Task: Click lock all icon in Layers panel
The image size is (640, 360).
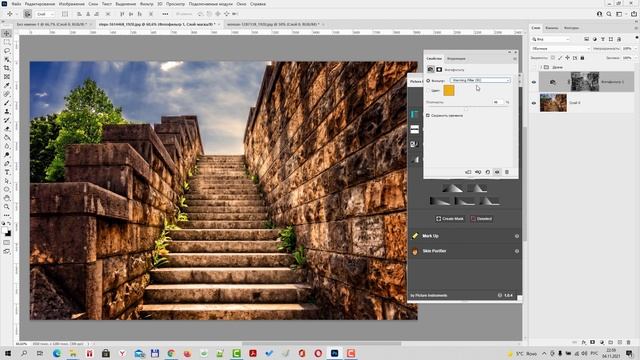Action: pyautogui.click(x=582, y=58)
